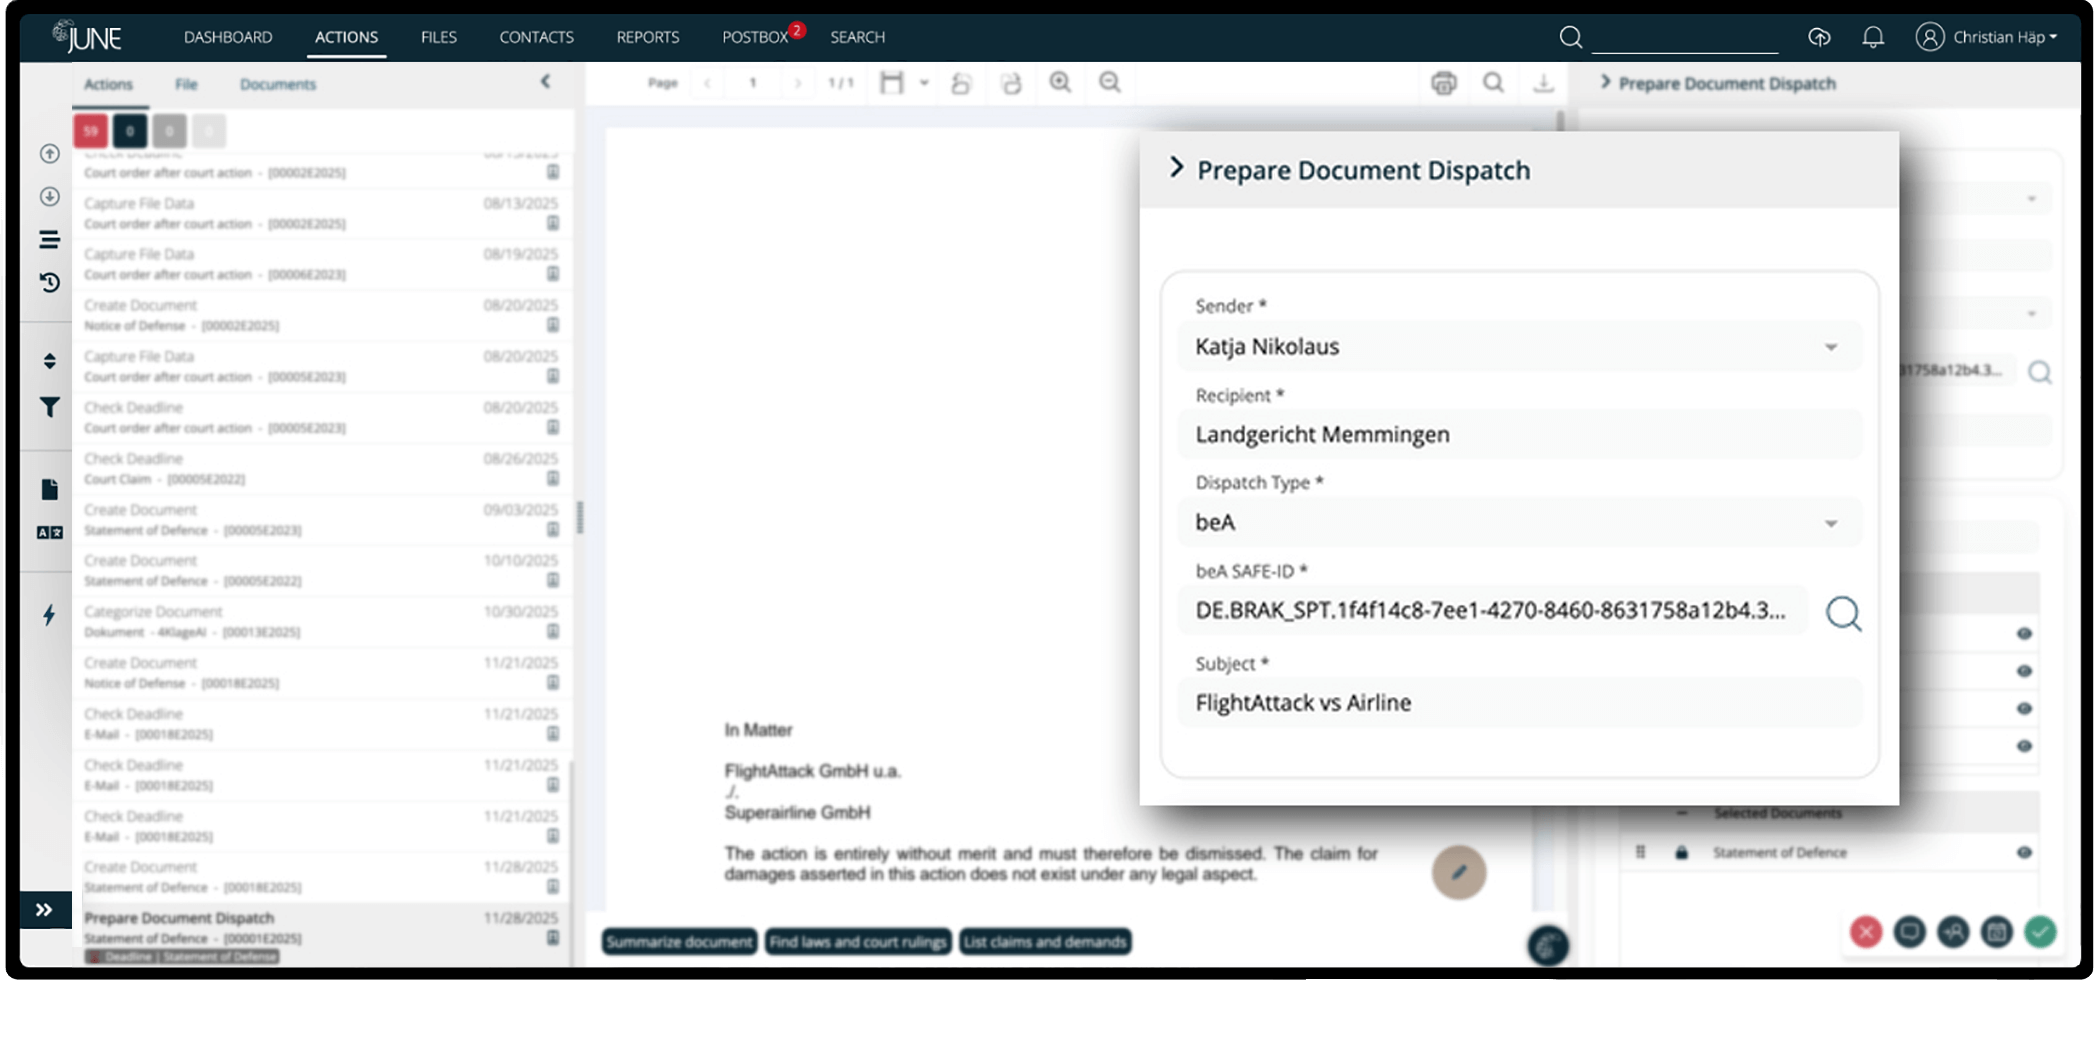2100x1046 pixels.
Task: Click the Summarize document button
Action: point(679,942)
